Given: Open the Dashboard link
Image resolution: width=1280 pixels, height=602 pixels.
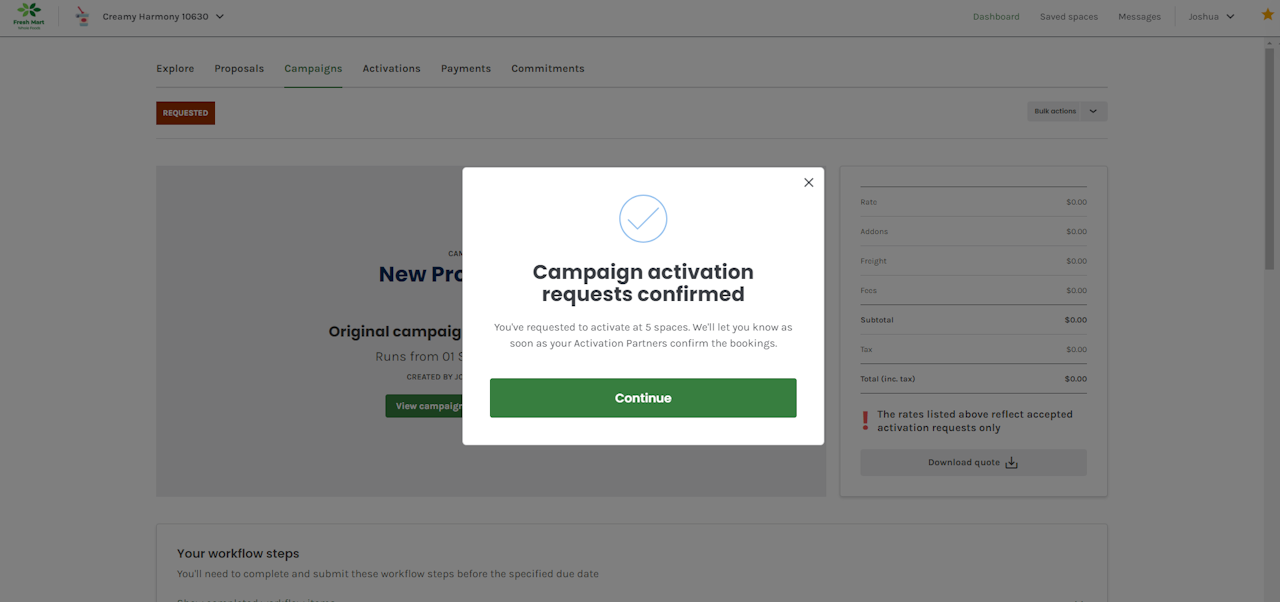Looking at the screenshot, I should [996, 17].
